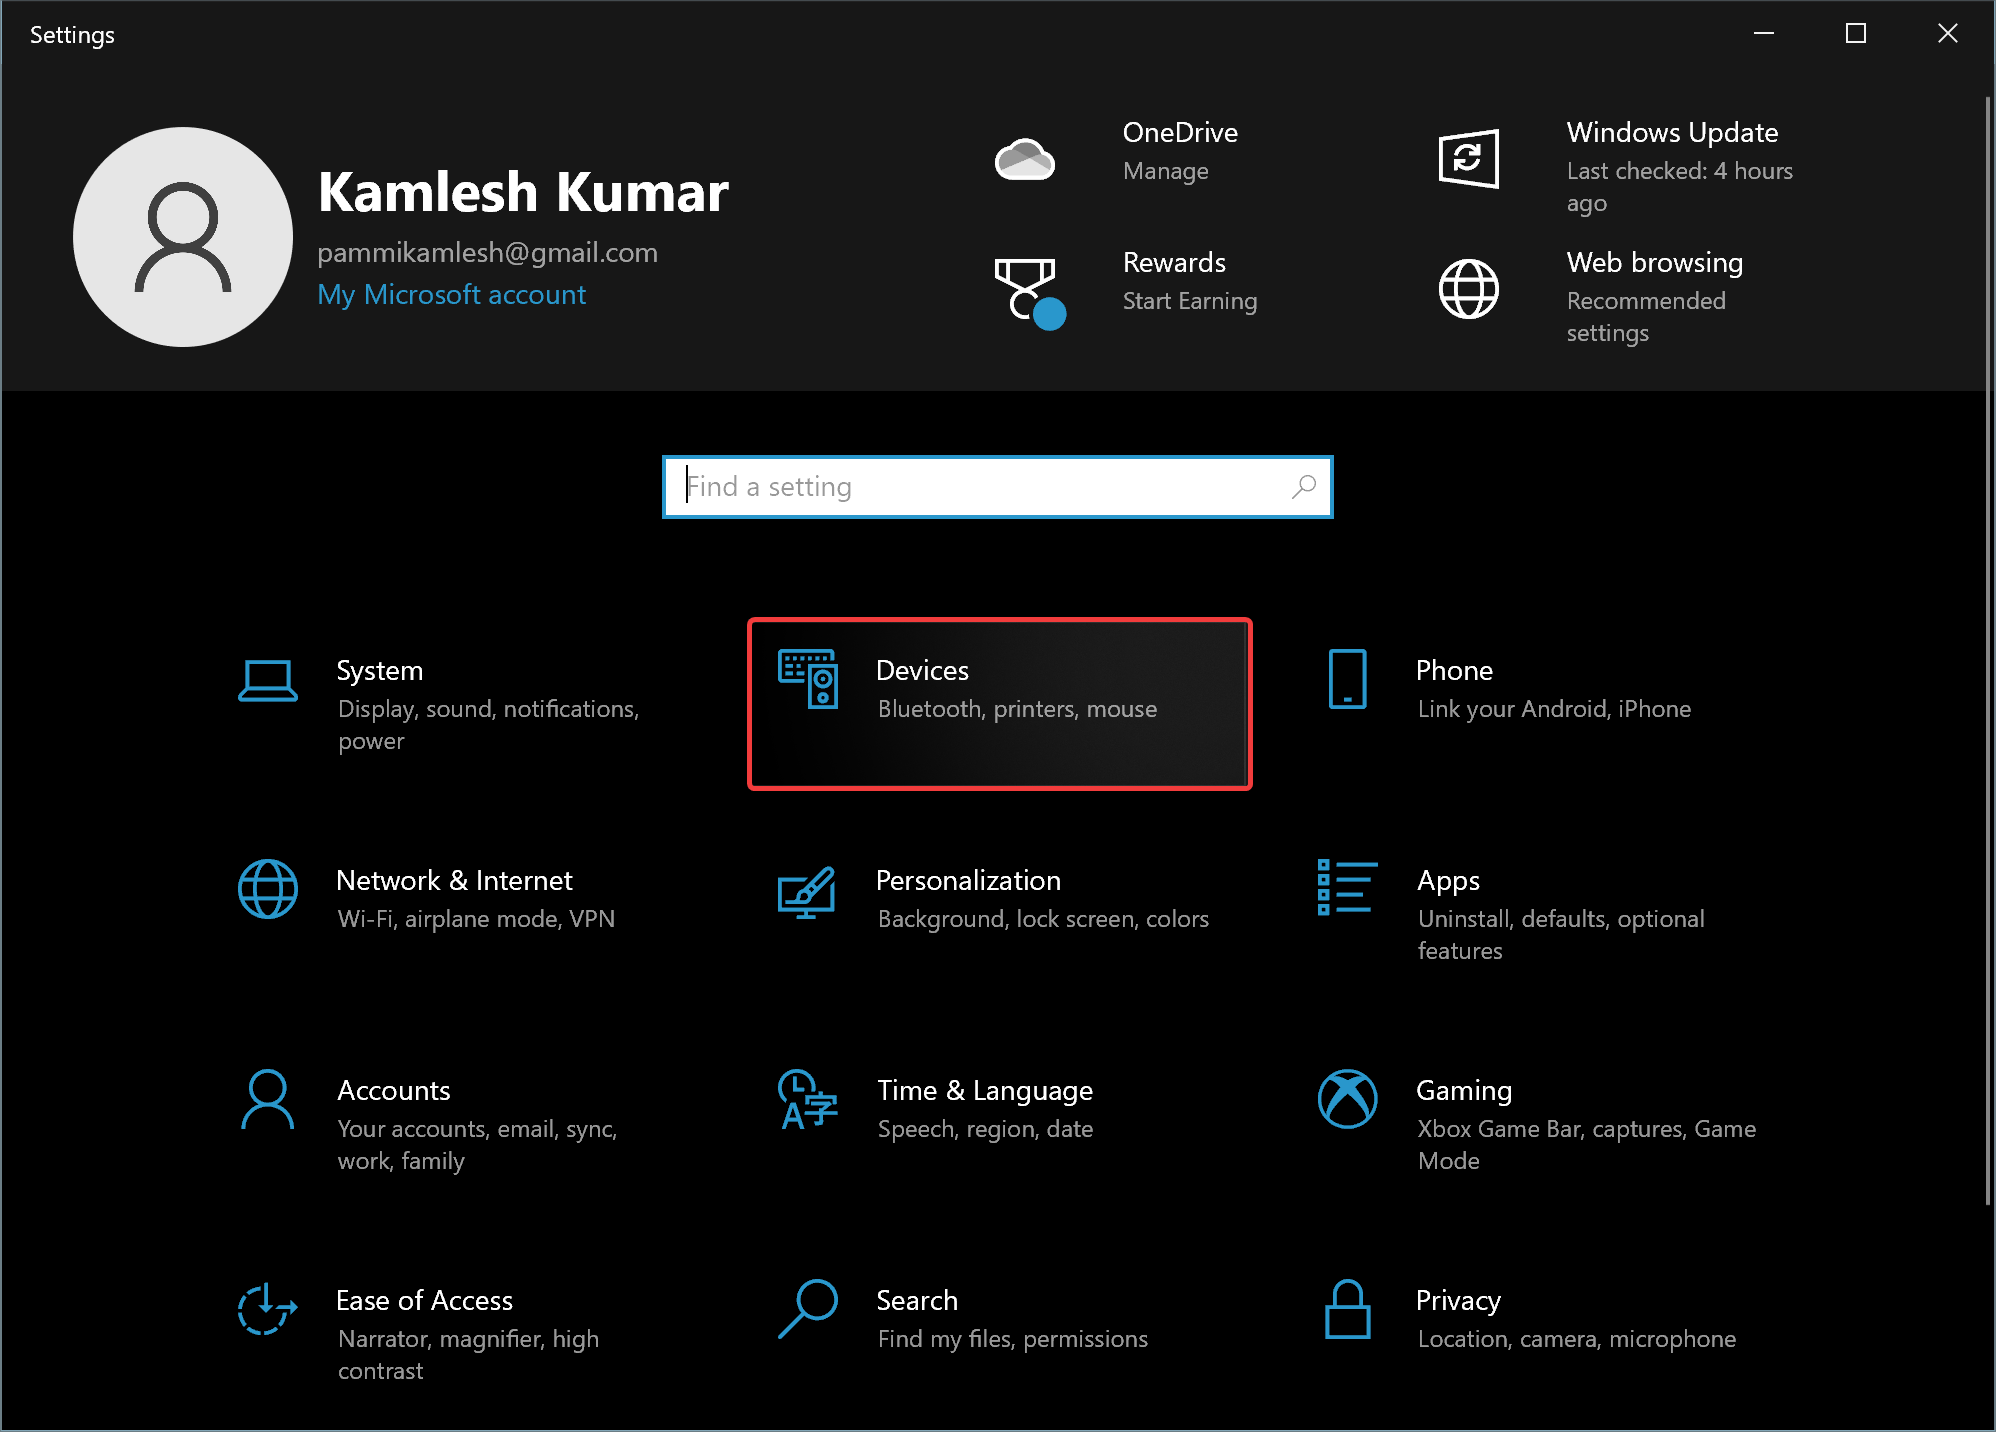
Task: Click the user profile avatar picture
Action: point(183,237)
